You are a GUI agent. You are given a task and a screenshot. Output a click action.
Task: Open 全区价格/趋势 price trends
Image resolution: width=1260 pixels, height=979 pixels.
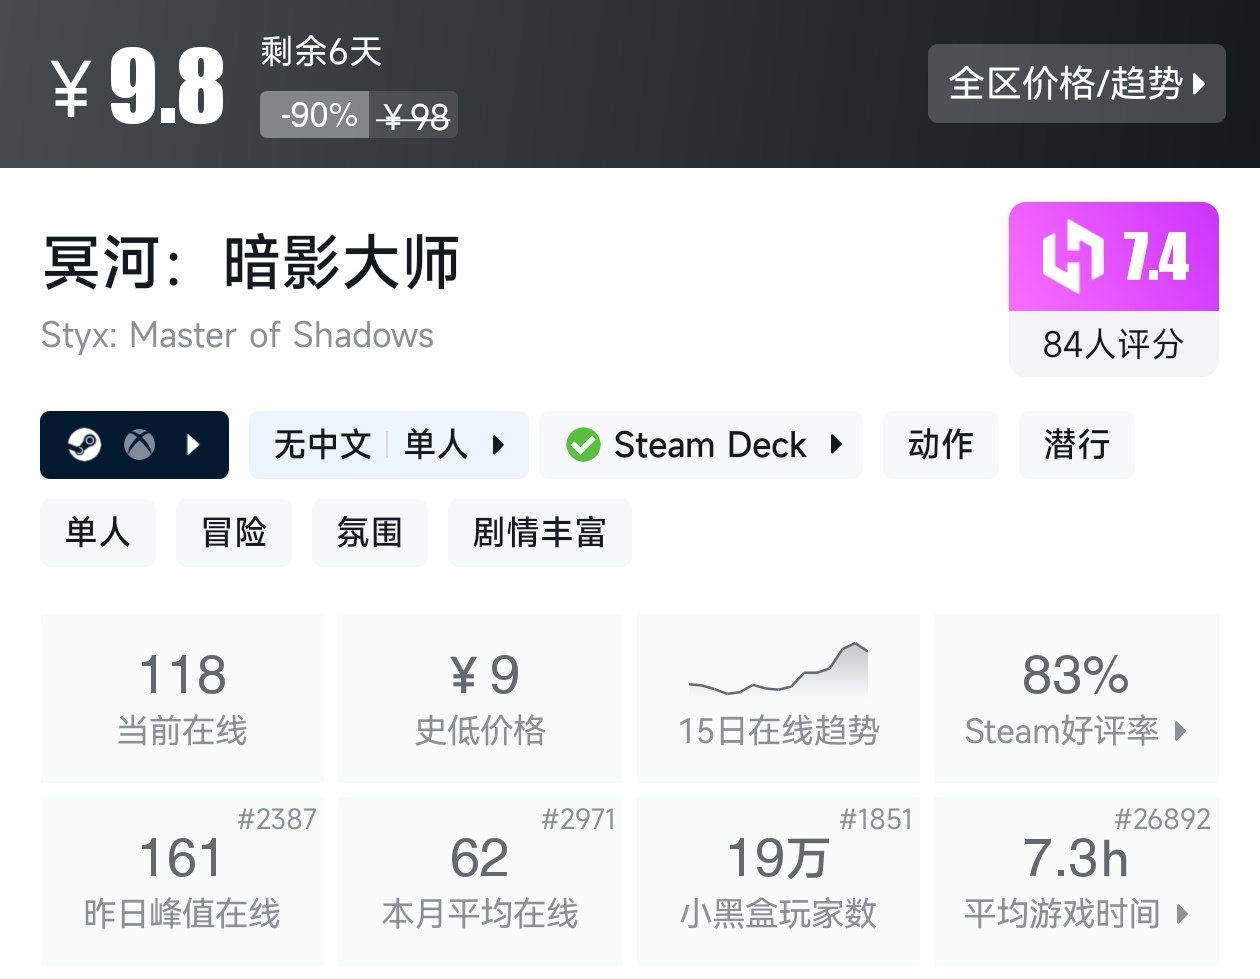tap(1076, 84)
